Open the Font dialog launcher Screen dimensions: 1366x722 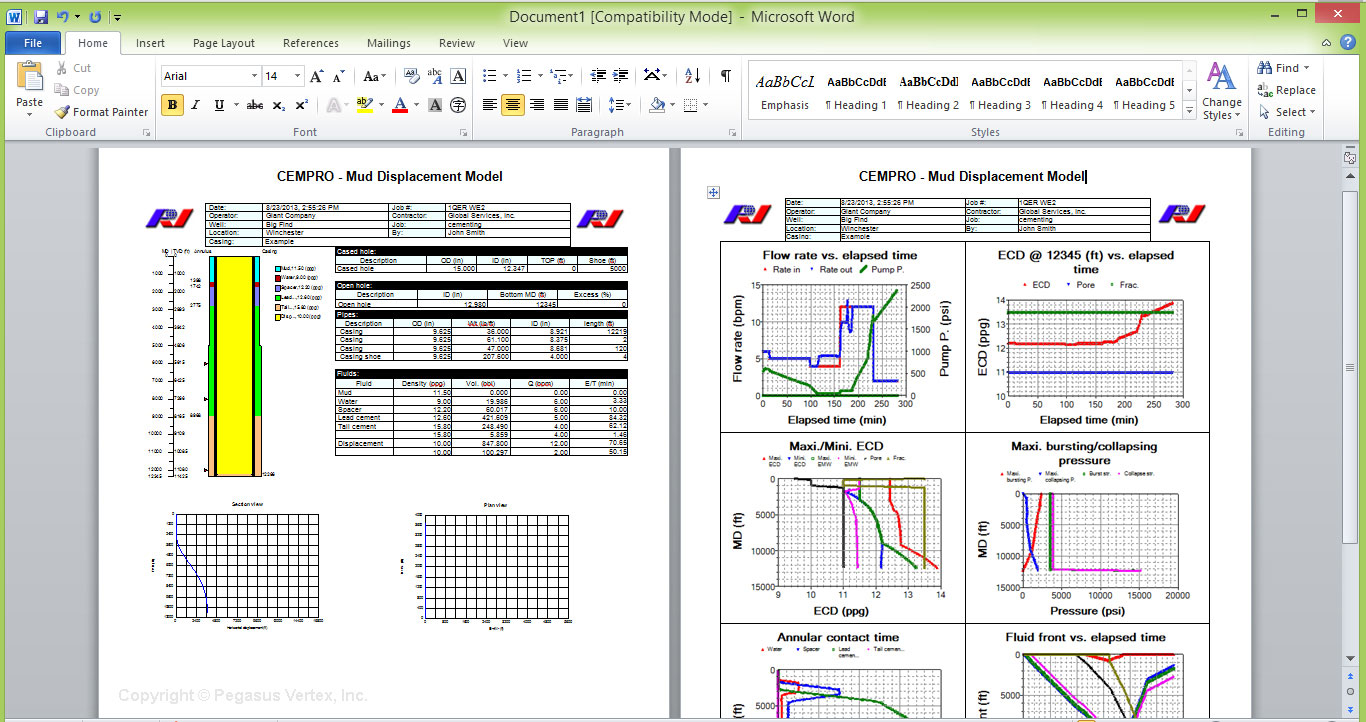(463, 132)
